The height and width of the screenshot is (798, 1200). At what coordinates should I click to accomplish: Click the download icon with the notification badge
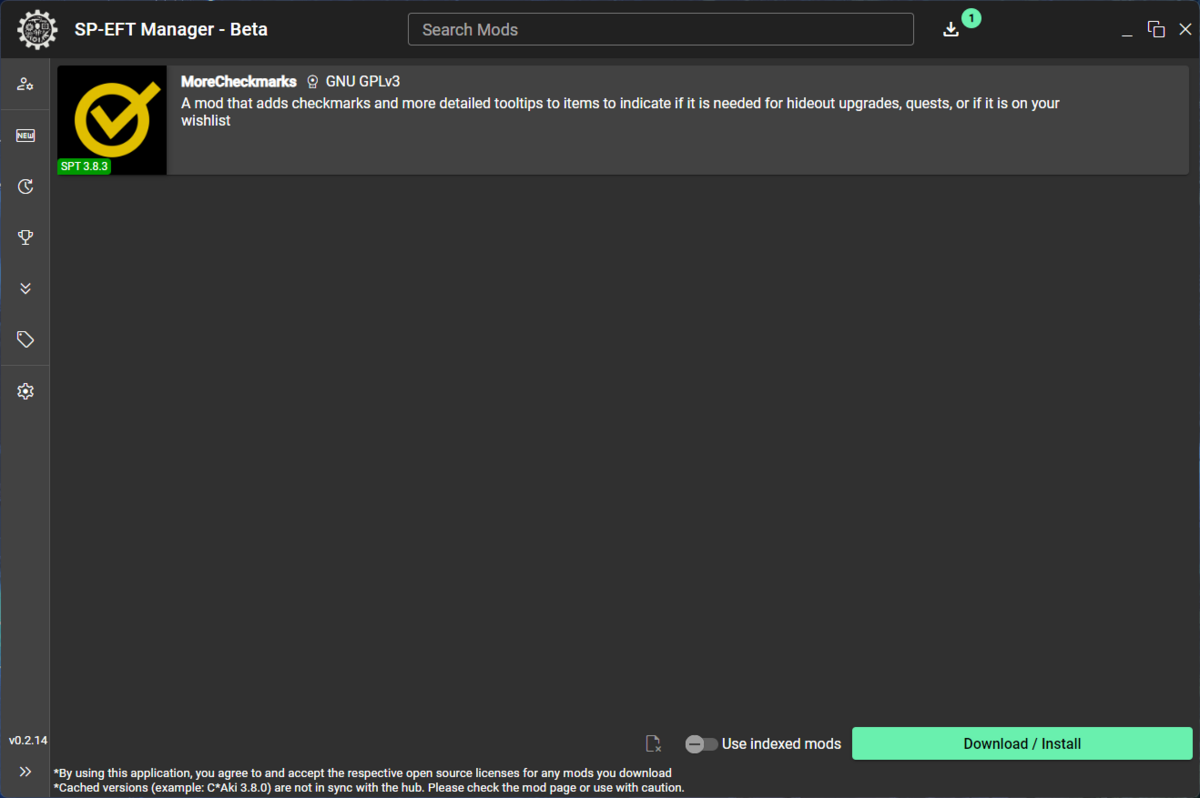[950, 29]
